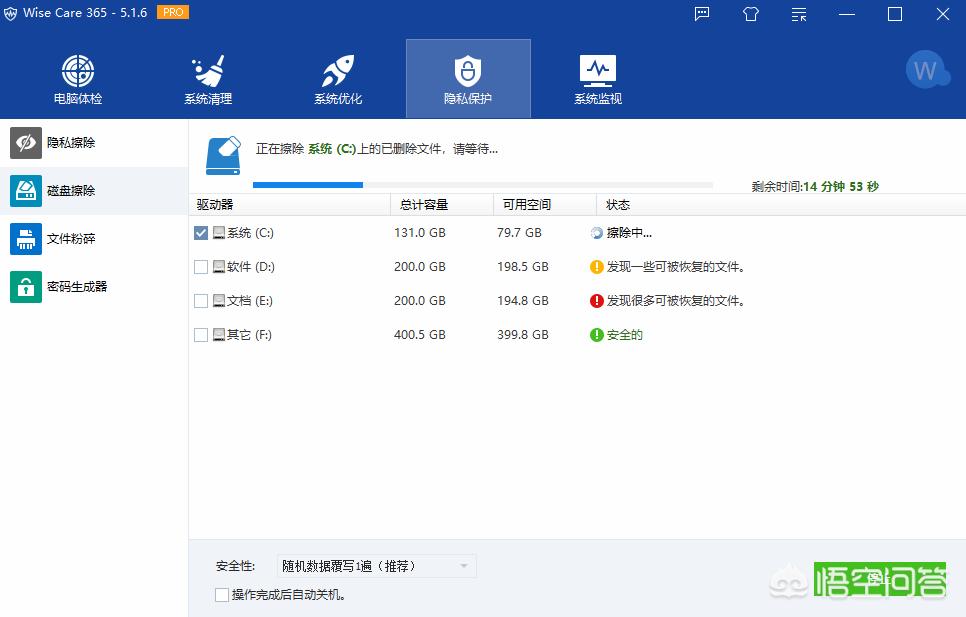Open the skin shirt icon
Image resolution: width=966 pixels, height=617 pixels.
[x=751, y=14]
